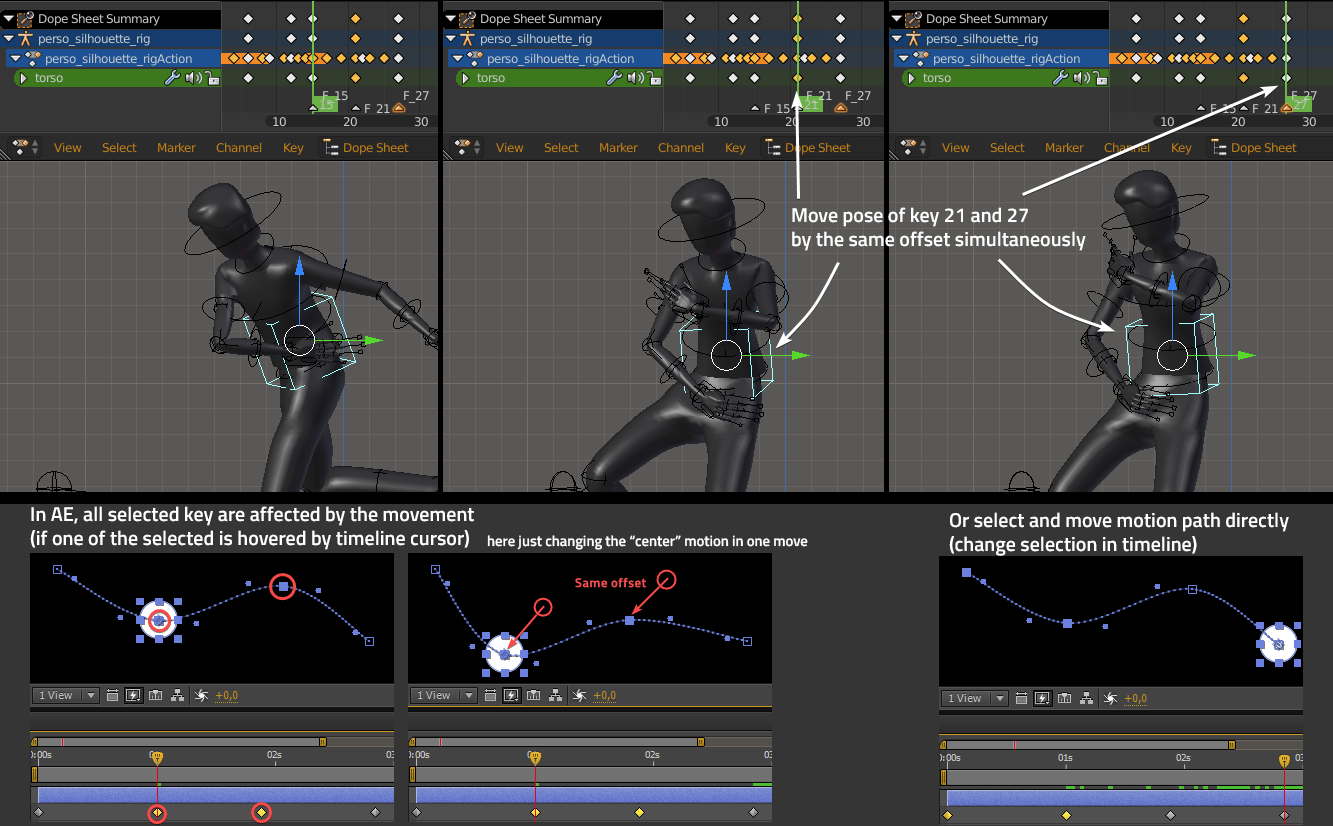Open Select menu in middle dope sheet
This screenshot has height=826, width=1333.
point(561,148)
